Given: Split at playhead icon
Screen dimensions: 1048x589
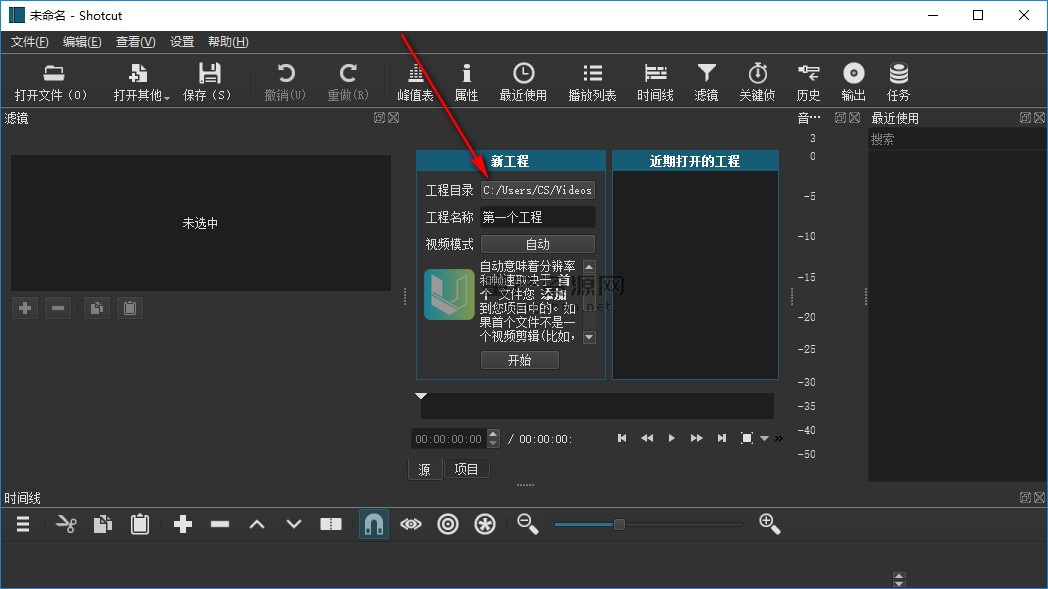Looking at the screenshot, I should click(331, 525).
